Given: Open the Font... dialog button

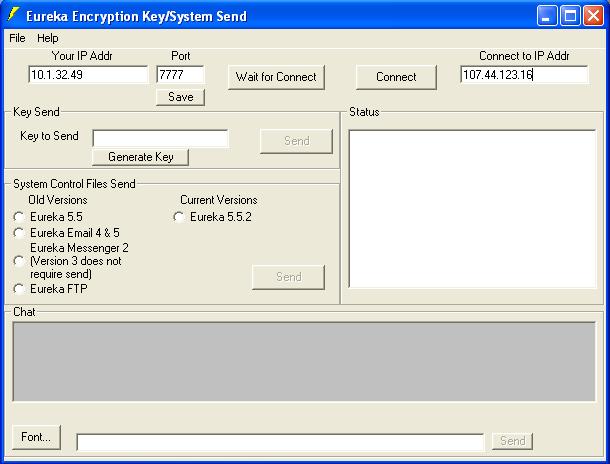Looking at the screenshot, I should click(36, 437).
